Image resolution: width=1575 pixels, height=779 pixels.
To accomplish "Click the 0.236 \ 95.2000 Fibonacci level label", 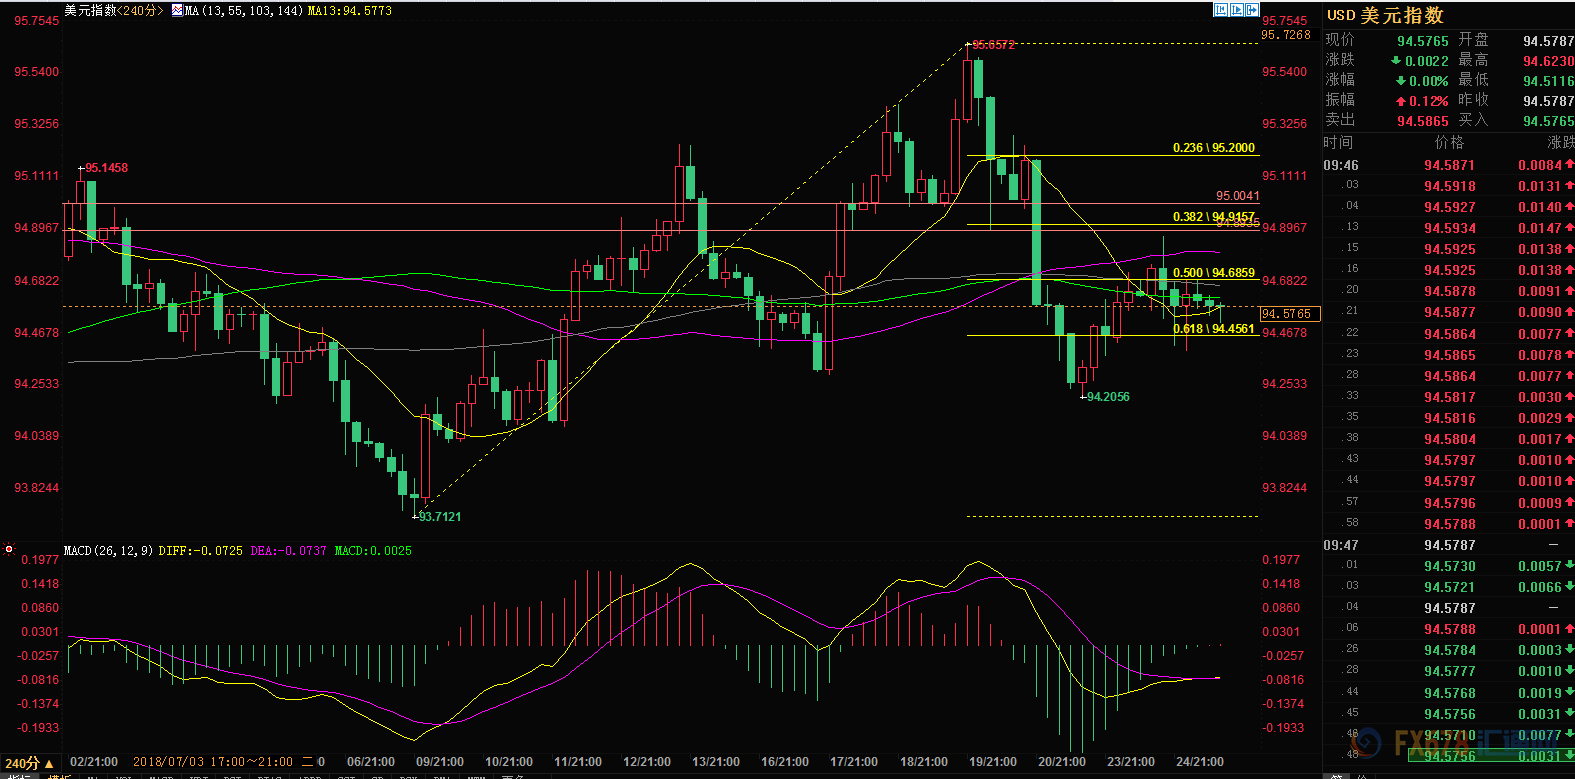I will (x=1214, y=148).
